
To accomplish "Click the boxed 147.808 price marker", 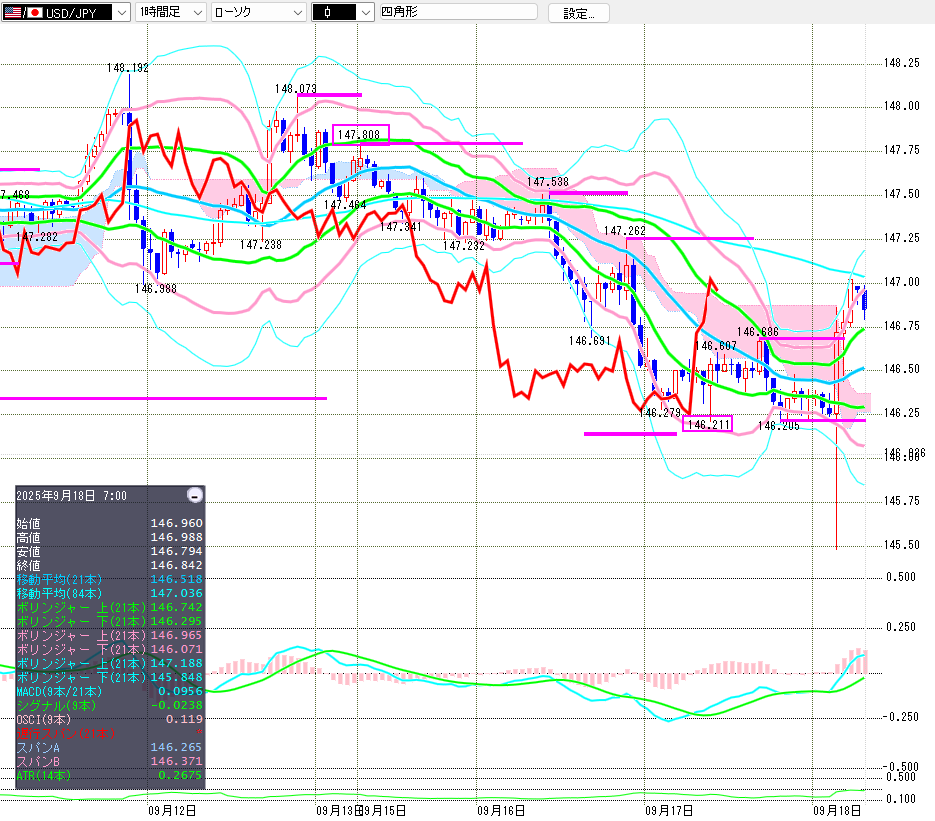I will pyautogui.click(x=359, y=133).
